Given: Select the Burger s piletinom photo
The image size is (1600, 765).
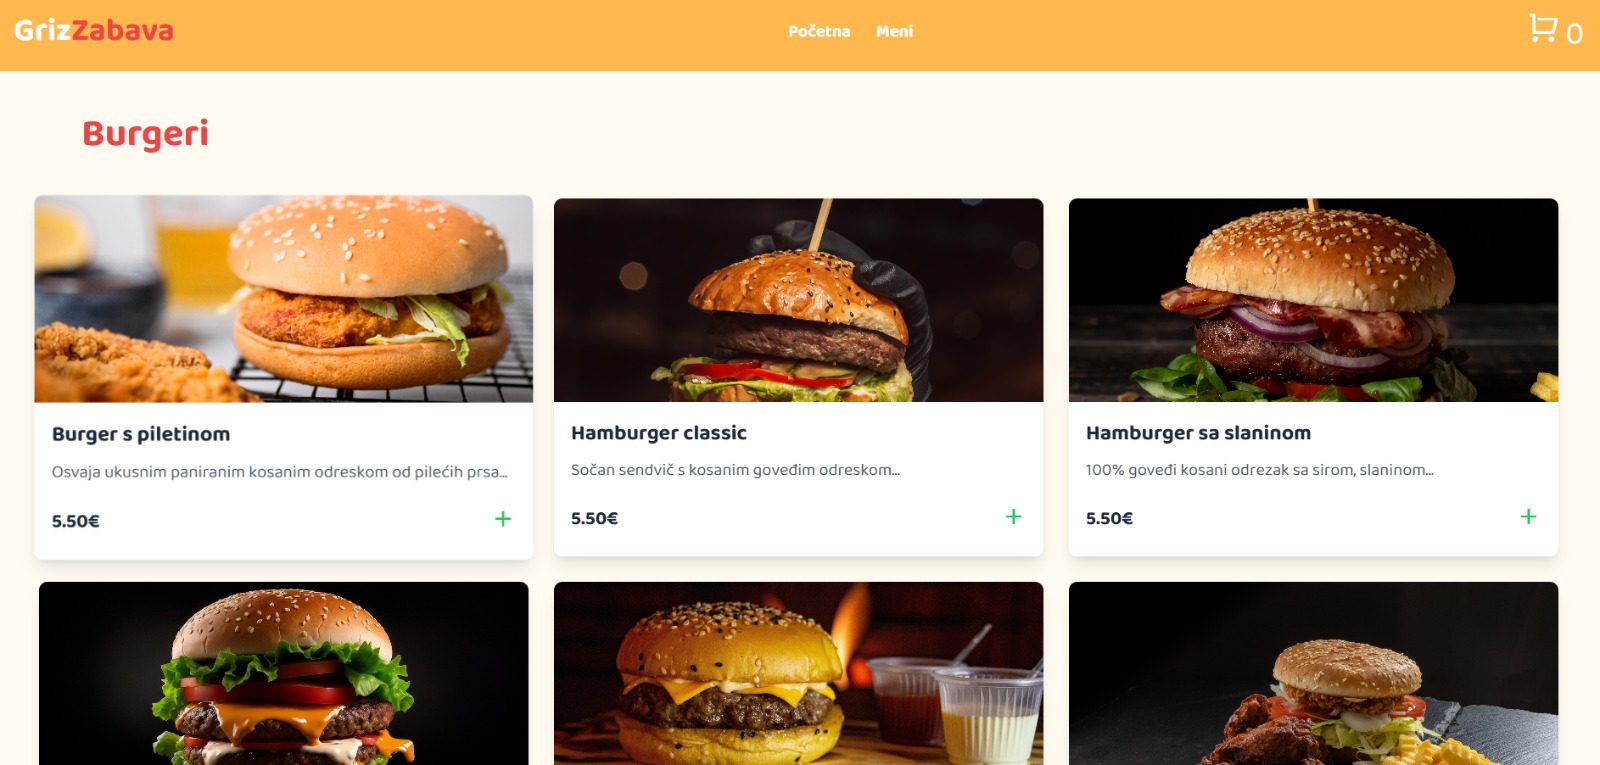Looking at the screenshot, I should coord(284,299).
